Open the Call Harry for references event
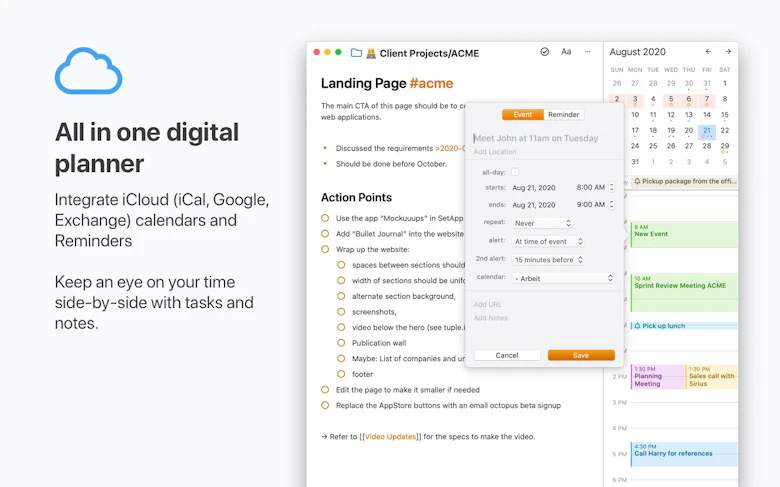The height and width of the screenshot is (487, 780). click(x=684, y=454)
